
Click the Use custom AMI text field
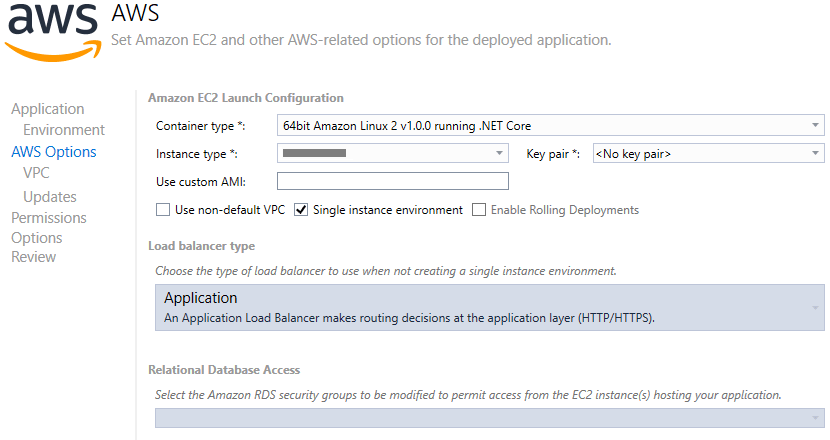point(392,181)
